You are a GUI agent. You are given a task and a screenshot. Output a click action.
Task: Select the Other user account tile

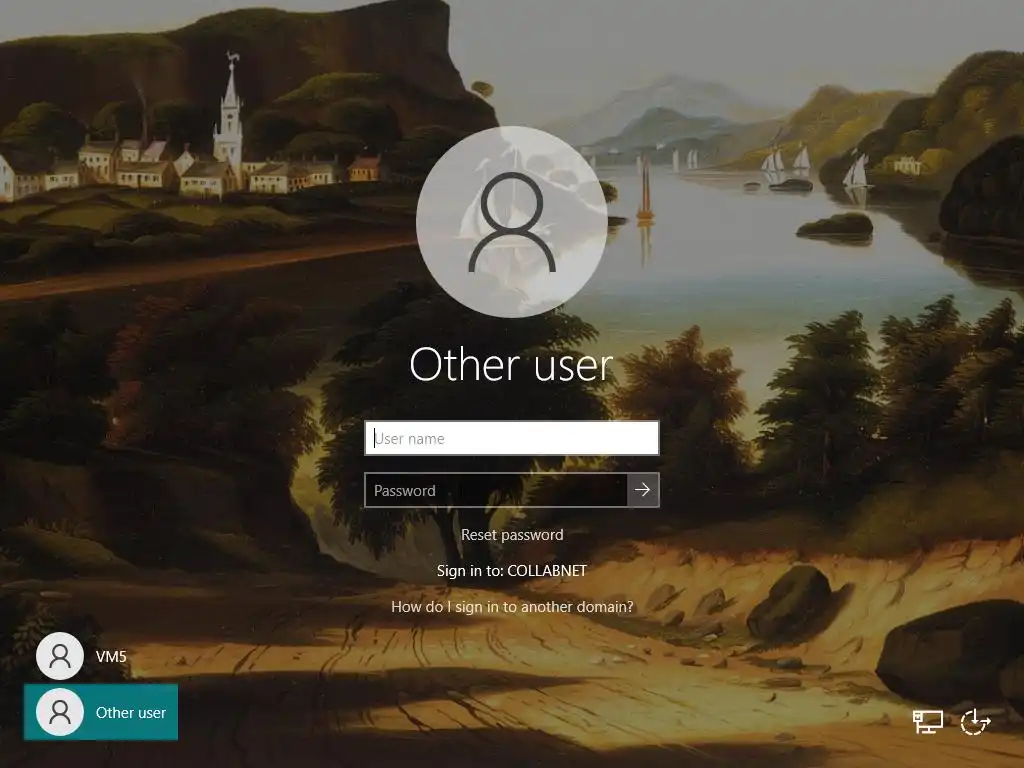[101, 712]
